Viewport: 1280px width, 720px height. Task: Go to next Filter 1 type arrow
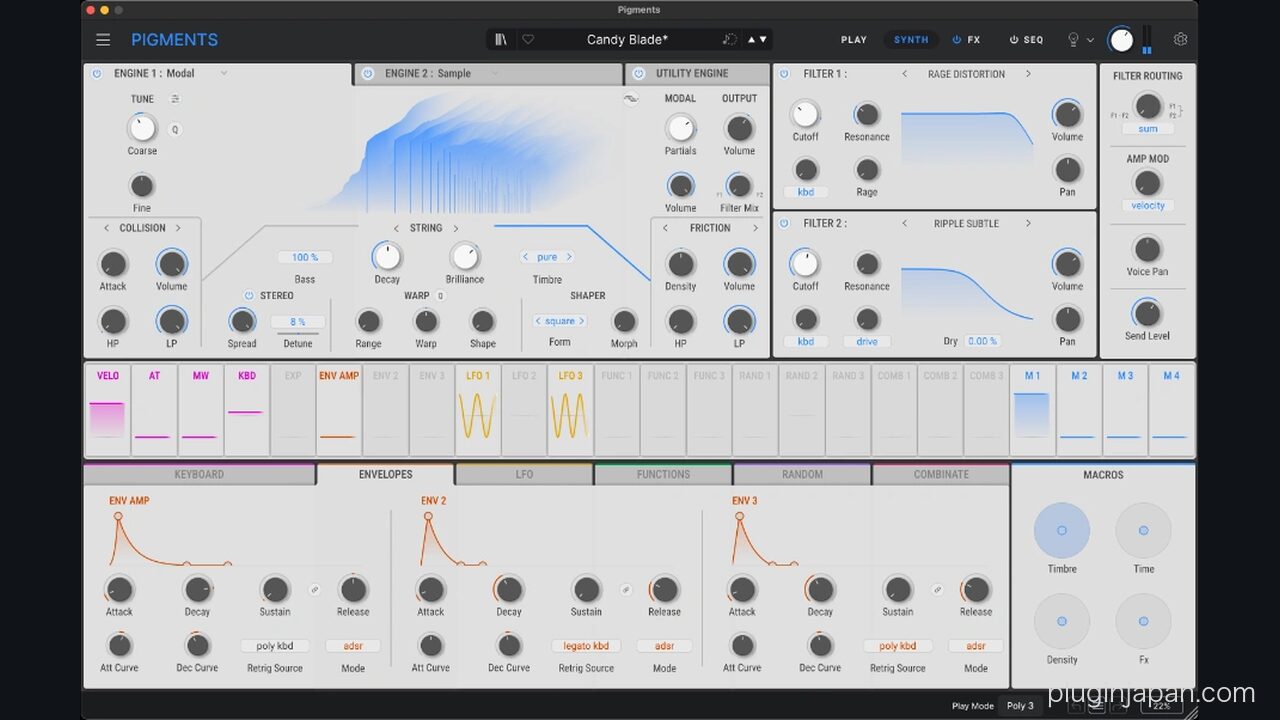[x=1027, y=74]
